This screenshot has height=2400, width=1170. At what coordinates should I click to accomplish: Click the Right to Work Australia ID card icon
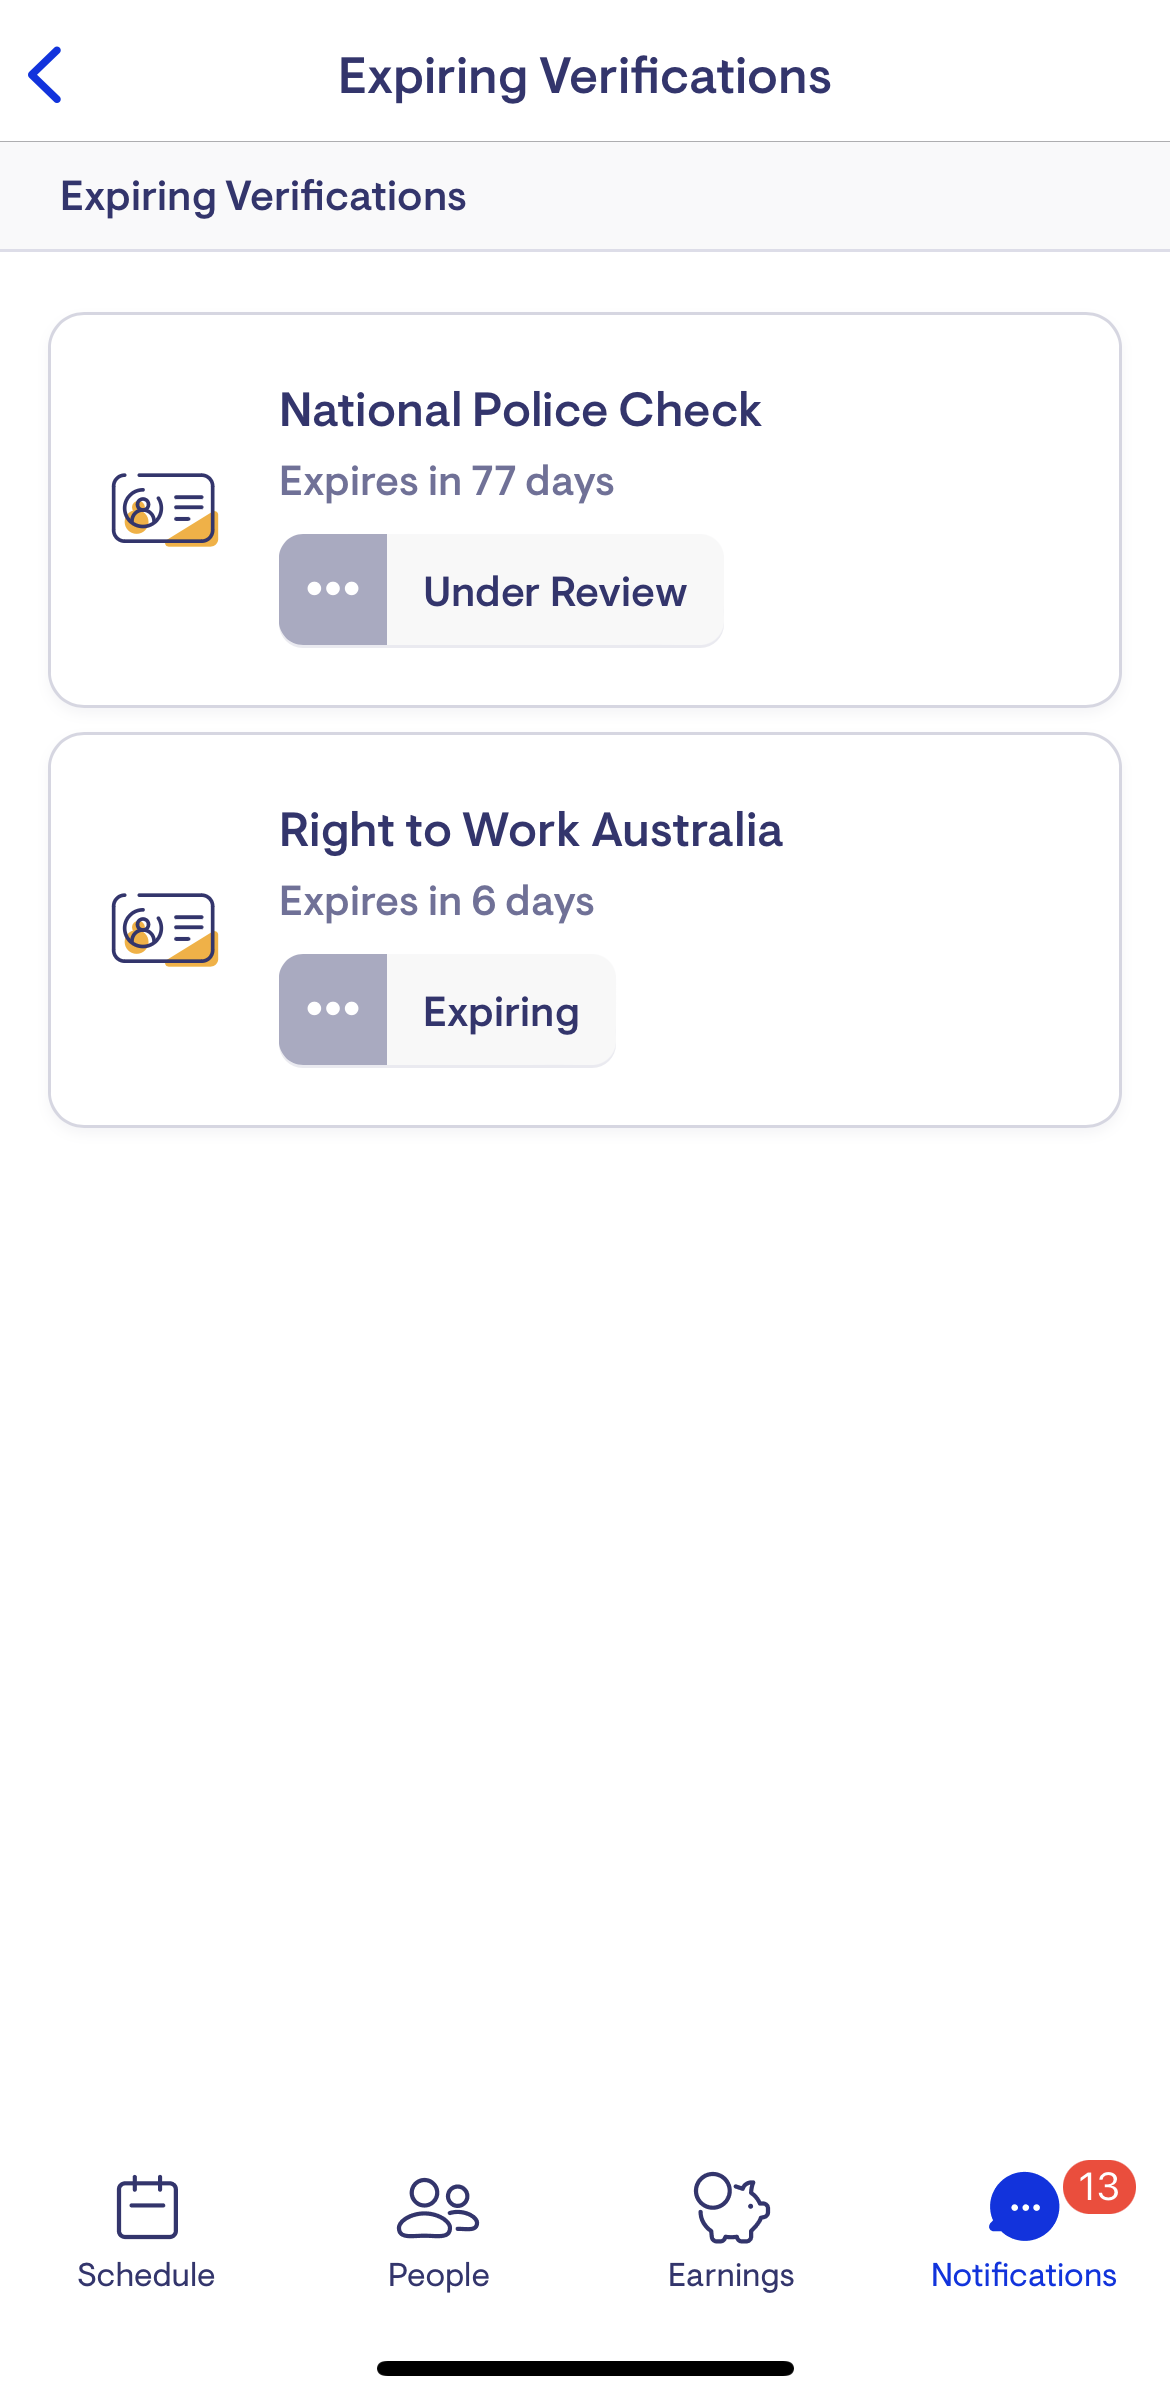(165, 929)
